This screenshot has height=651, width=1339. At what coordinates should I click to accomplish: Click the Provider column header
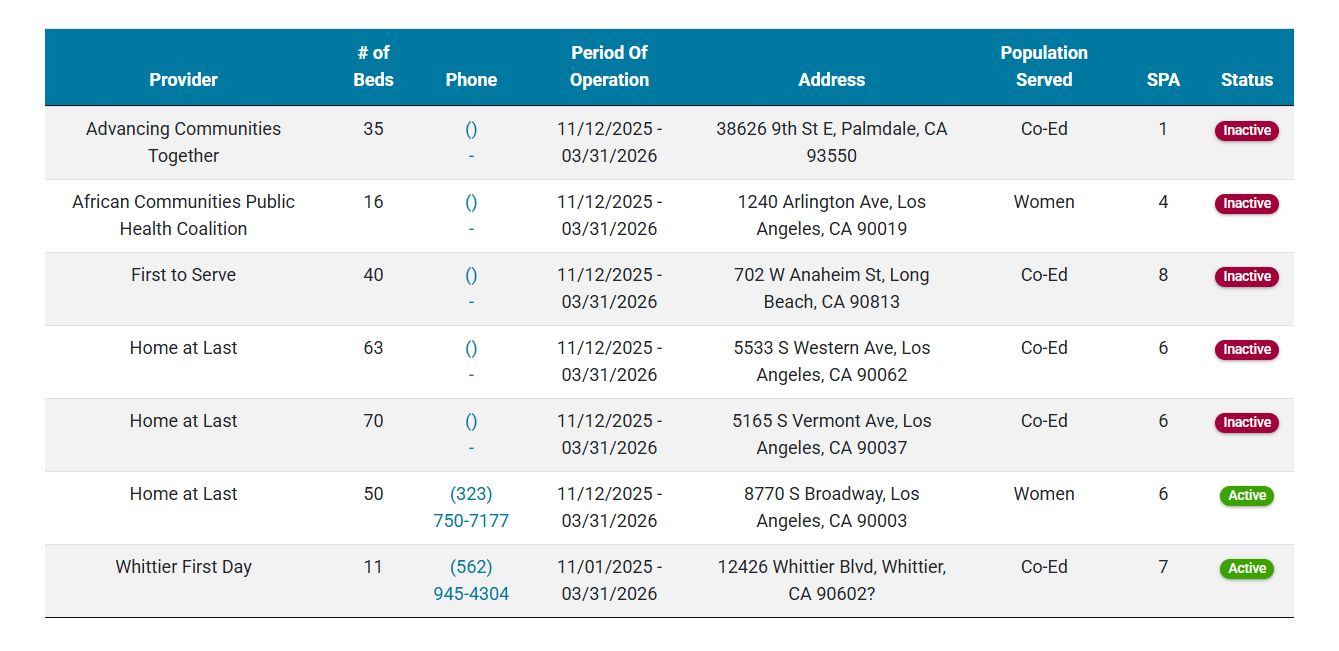(x=183, y=80)
